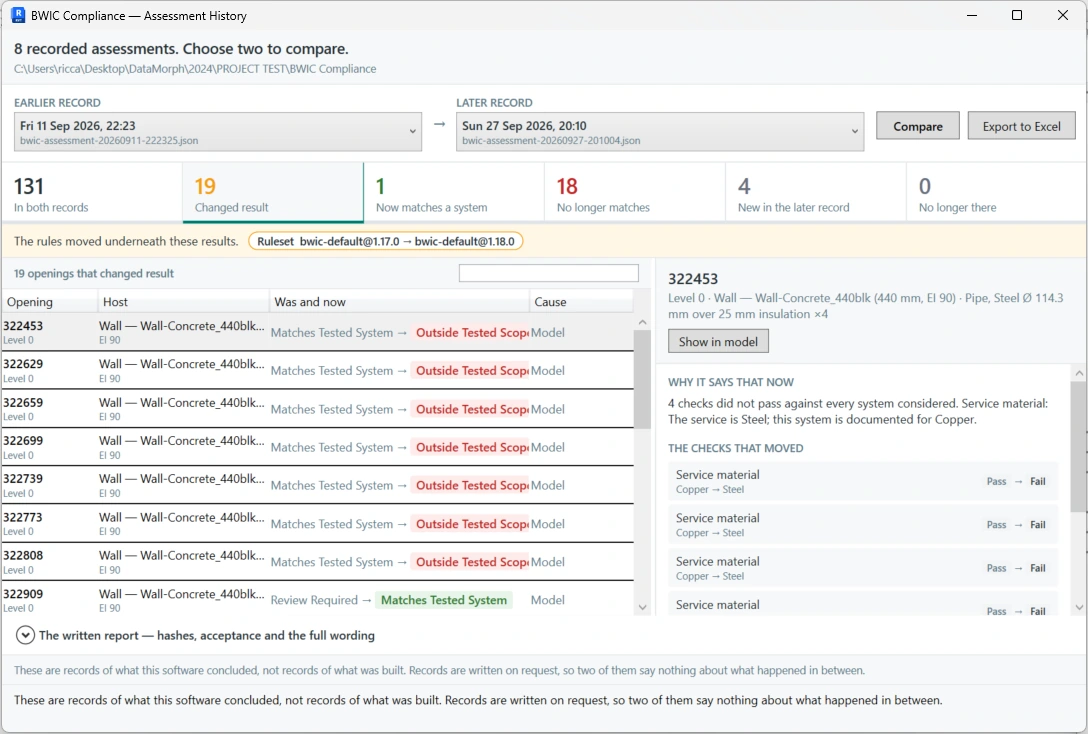The image size is (1088, 734).
Task: Close the Assessment History window
Action: pyautogui.click(x=1062, y=15)
